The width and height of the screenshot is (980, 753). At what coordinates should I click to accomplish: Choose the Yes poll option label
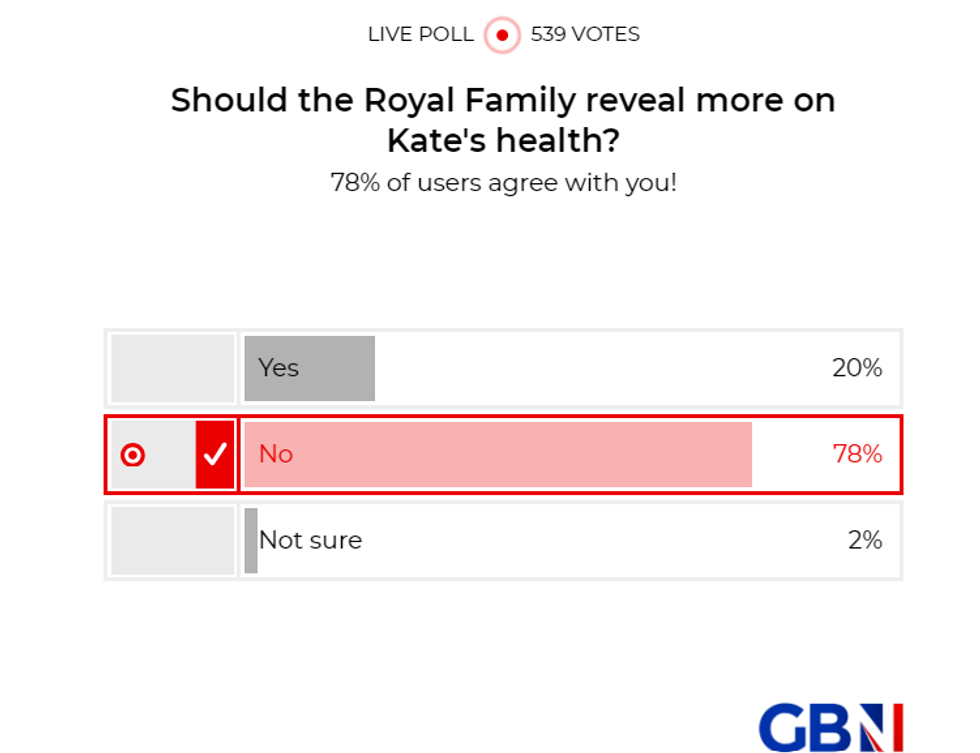coord(278,368)
